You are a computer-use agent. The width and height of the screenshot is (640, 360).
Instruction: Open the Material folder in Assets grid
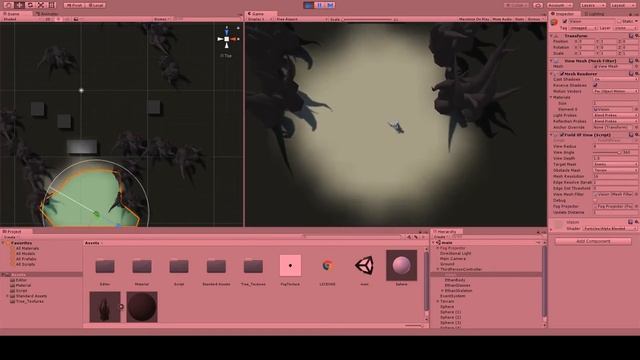[x=142, y=267]
